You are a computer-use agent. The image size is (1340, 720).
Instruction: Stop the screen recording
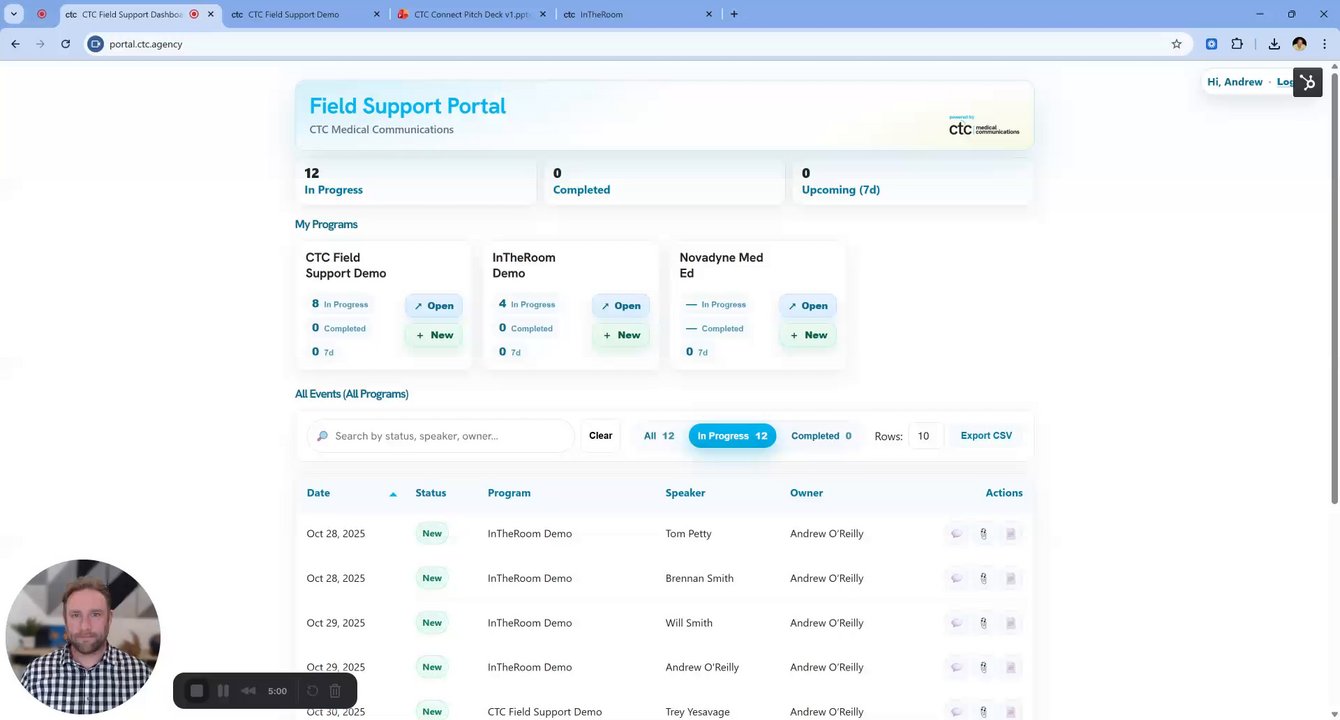(197, 691)
